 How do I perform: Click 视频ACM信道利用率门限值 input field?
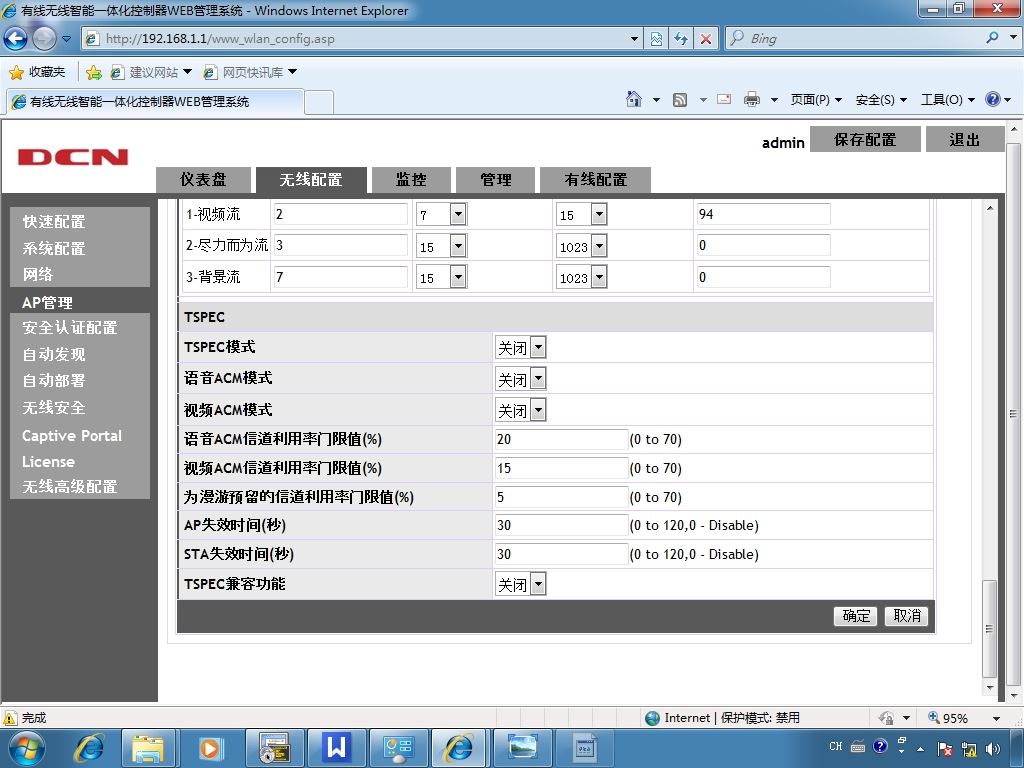pos(562,468)
